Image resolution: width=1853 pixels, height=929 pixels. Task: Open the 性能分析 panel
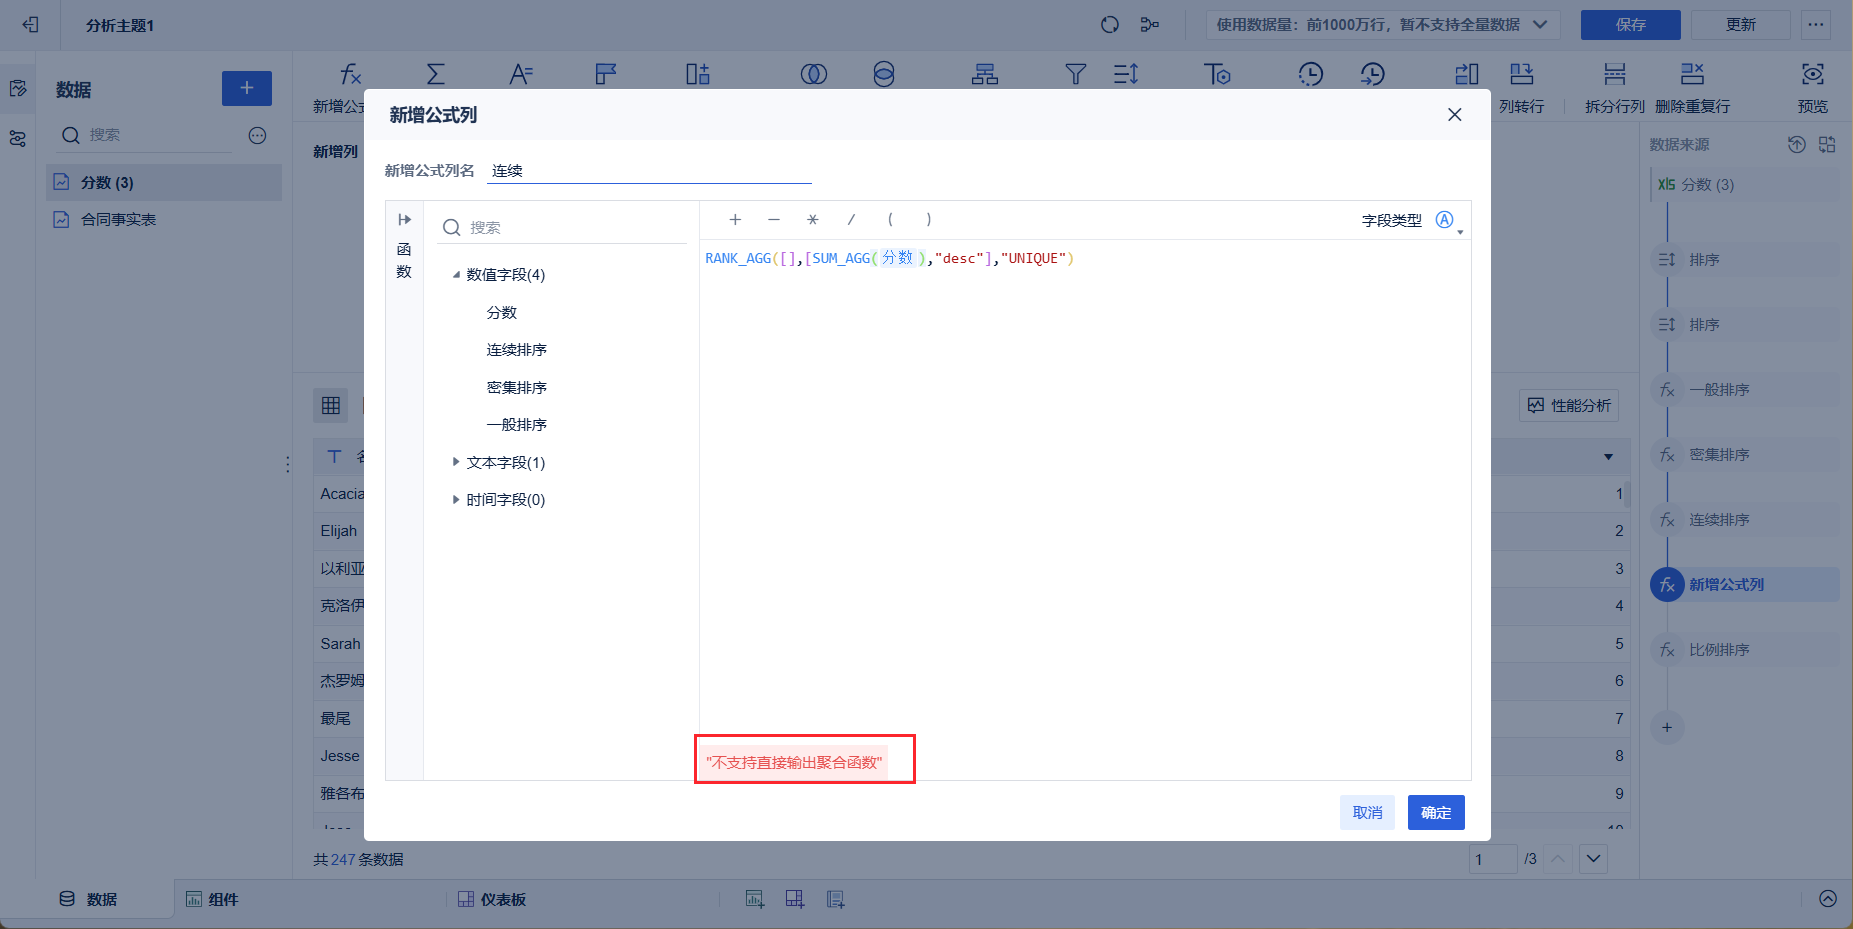(1569, 405)
